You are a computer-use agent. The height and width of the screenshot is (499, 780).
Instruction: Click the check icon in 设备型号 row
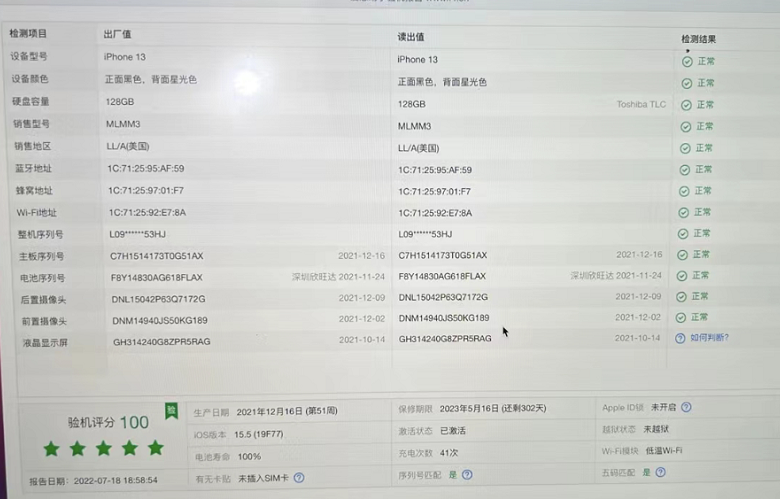(x=687, y=62)
